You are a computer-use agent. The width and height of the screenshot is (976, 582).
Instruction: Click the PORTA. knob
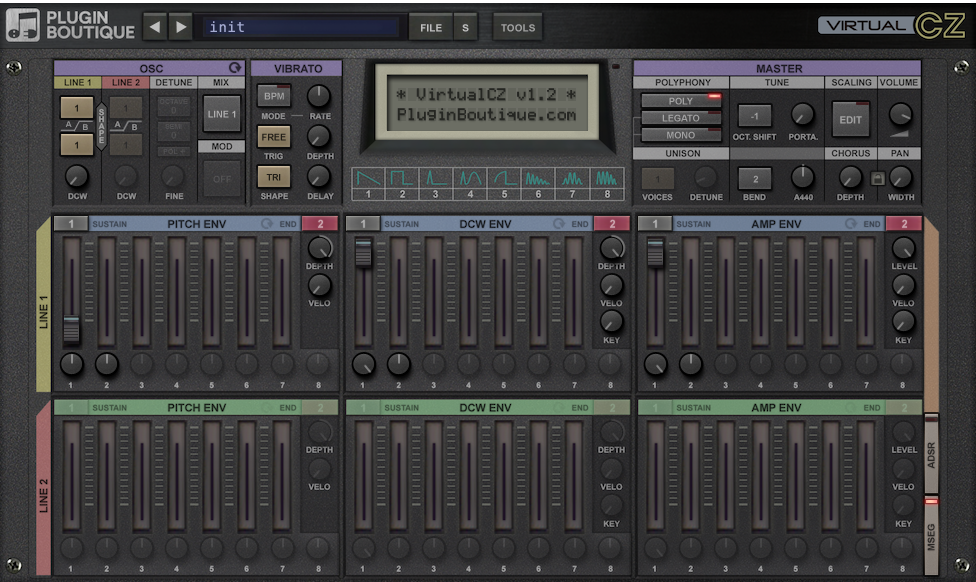(802, 115)
